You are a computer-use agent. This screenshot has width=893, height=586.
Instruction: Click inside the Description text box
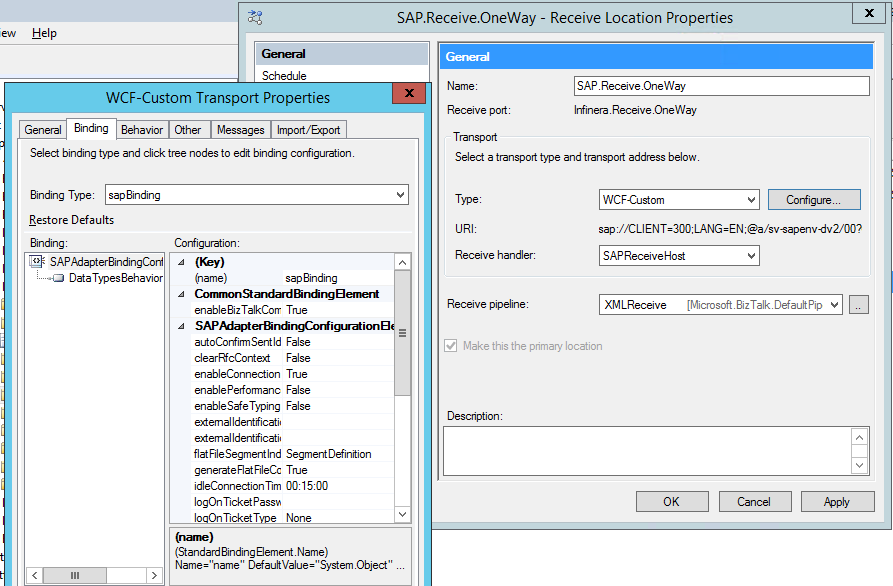click(648, 451)
